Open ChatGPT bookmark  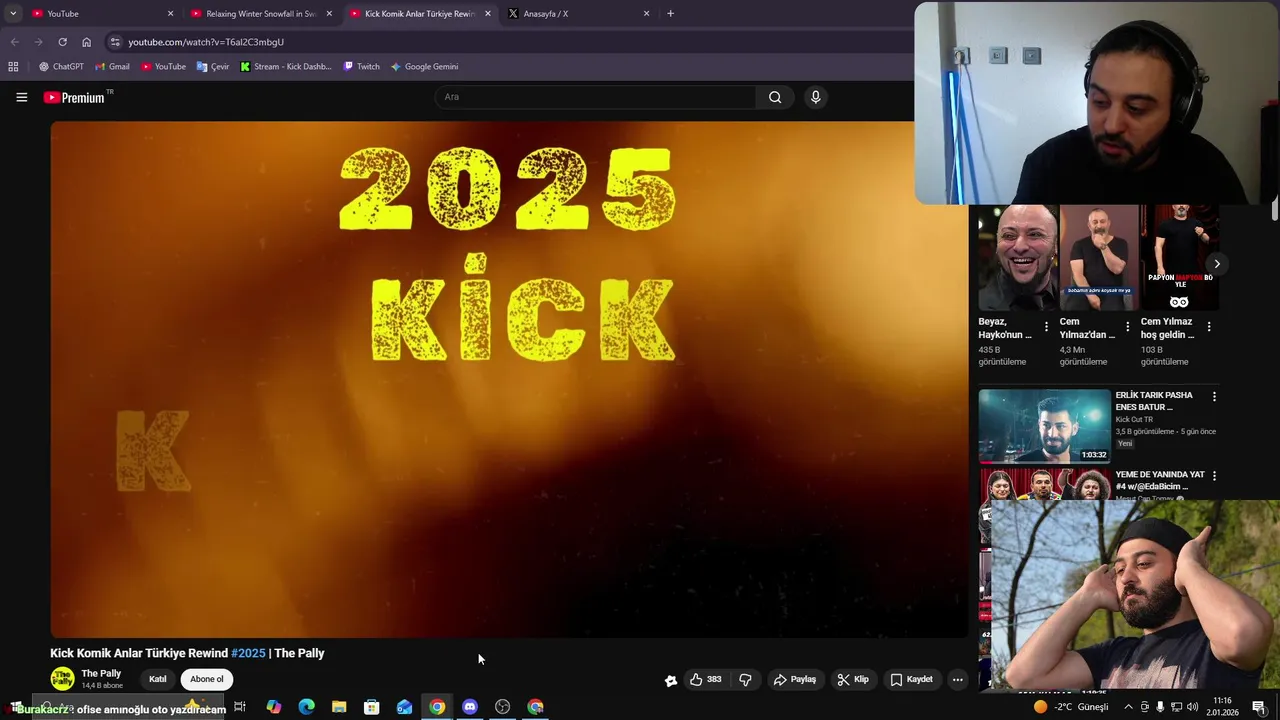point(61,66)
